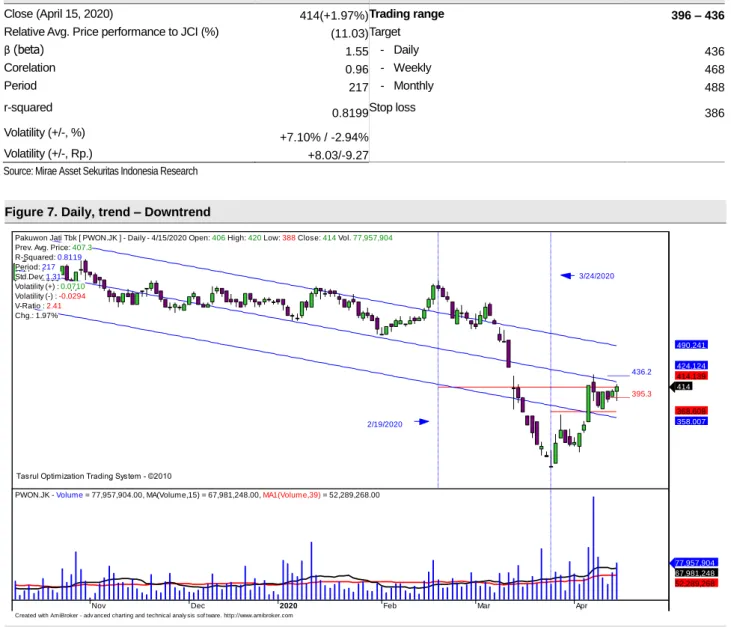Screen dimensions: 731x627
Task: Select the daily target value '436'
Action: tap(715, 51)
